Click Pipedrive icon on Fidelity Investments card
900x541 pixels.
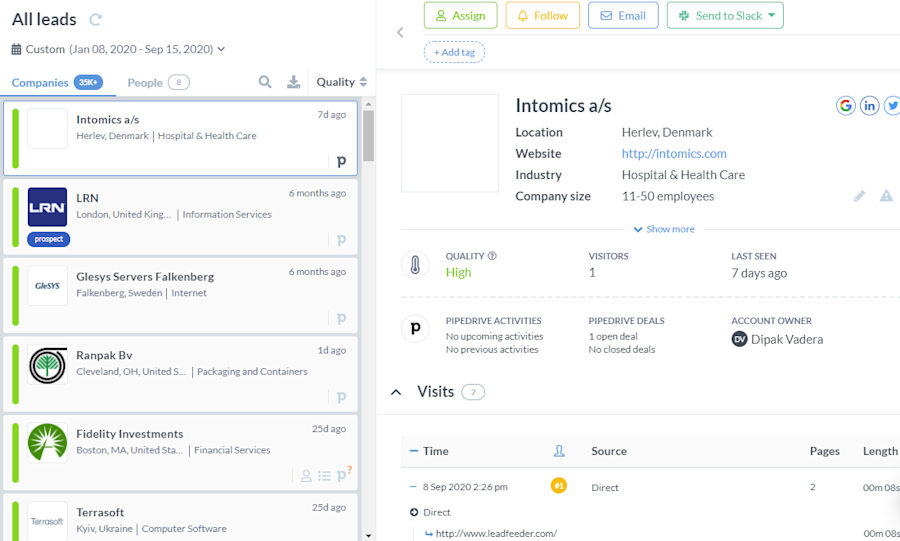pyautogui.click(x=344, y=474)
